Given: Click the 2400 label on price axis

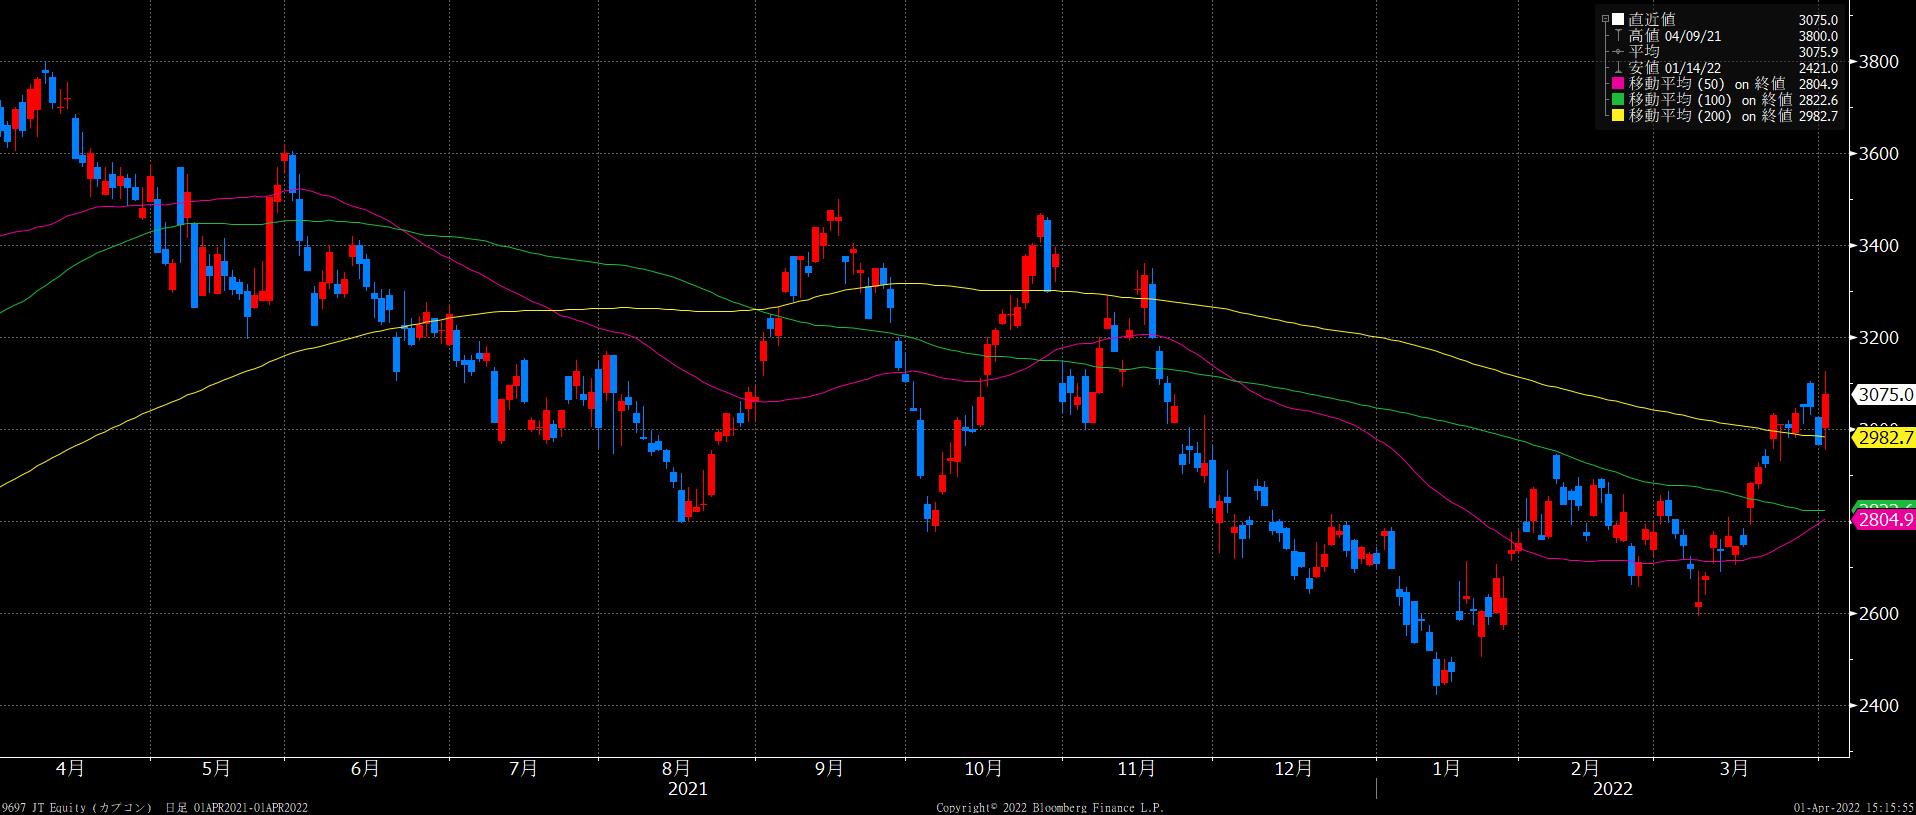Looking at the screenshot, I should [1878, 706].
